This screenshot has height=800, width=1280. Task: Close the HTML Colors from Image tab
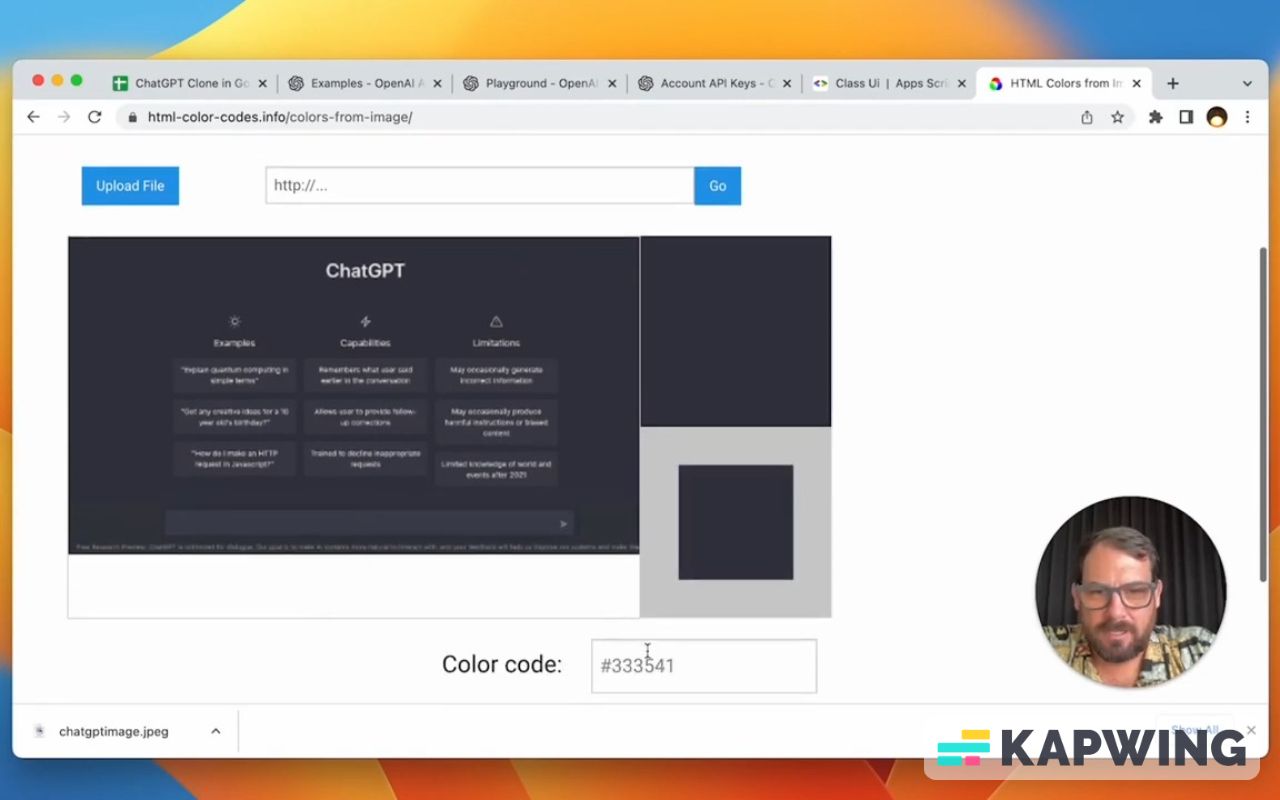[1137, 84]
